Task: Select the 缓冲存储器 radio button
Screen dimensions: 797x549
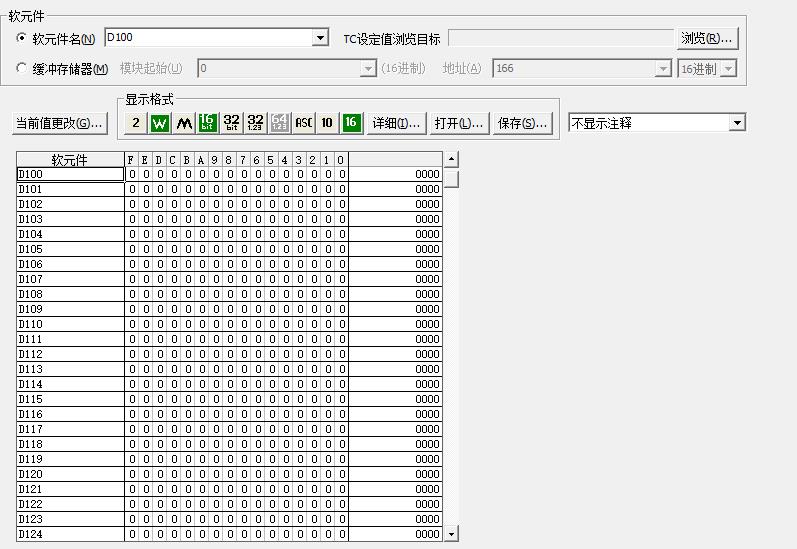Action: 23,69
